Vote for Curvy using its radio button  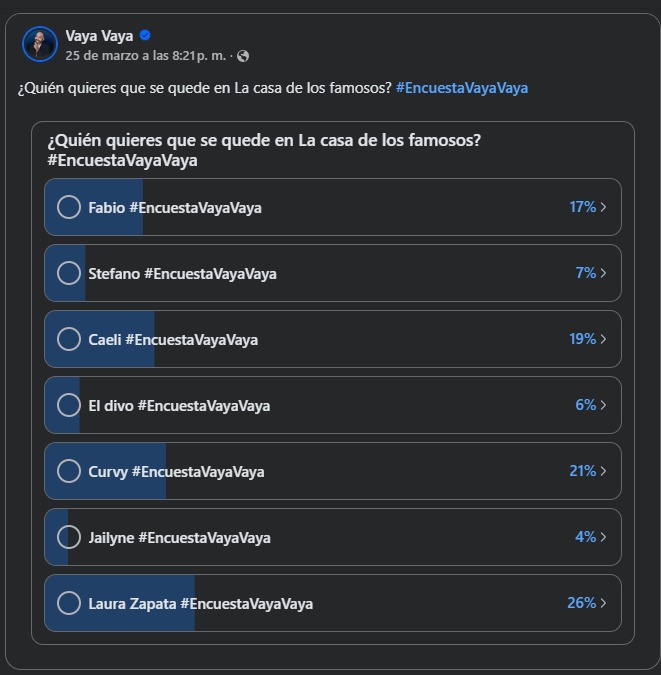69,471
